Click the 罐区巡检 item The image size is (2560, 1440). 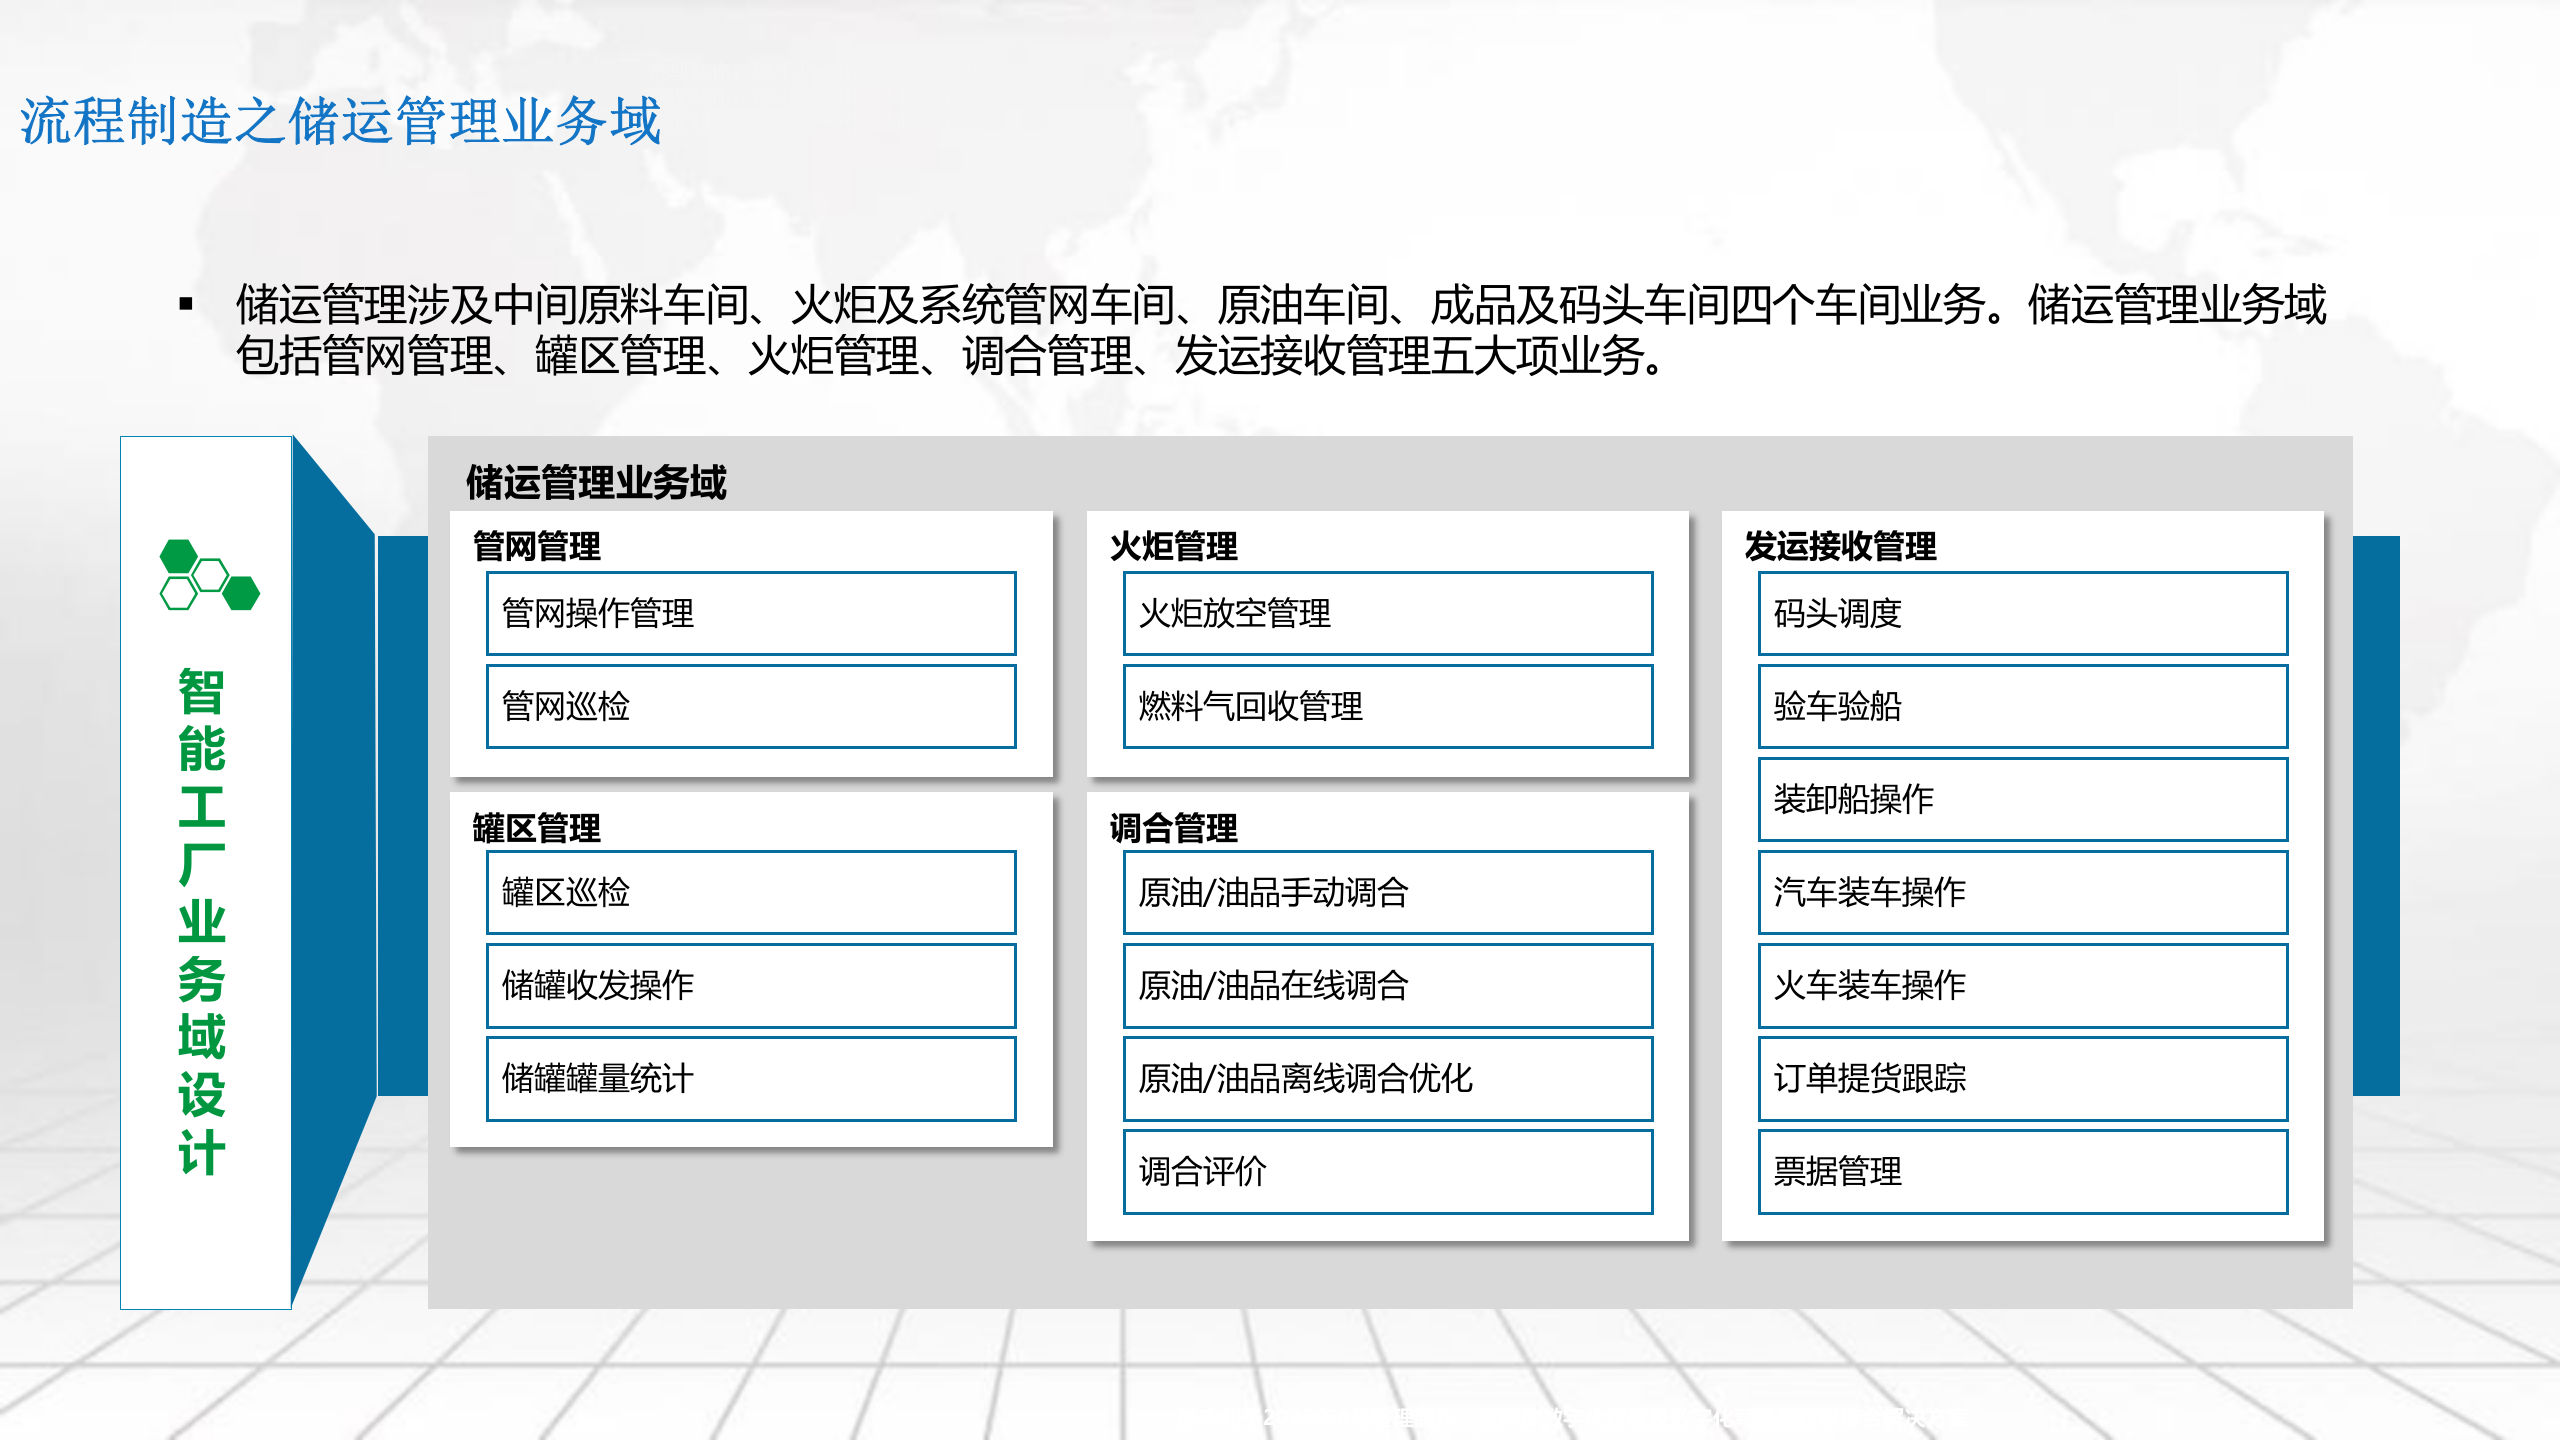[x=750, y=892]
